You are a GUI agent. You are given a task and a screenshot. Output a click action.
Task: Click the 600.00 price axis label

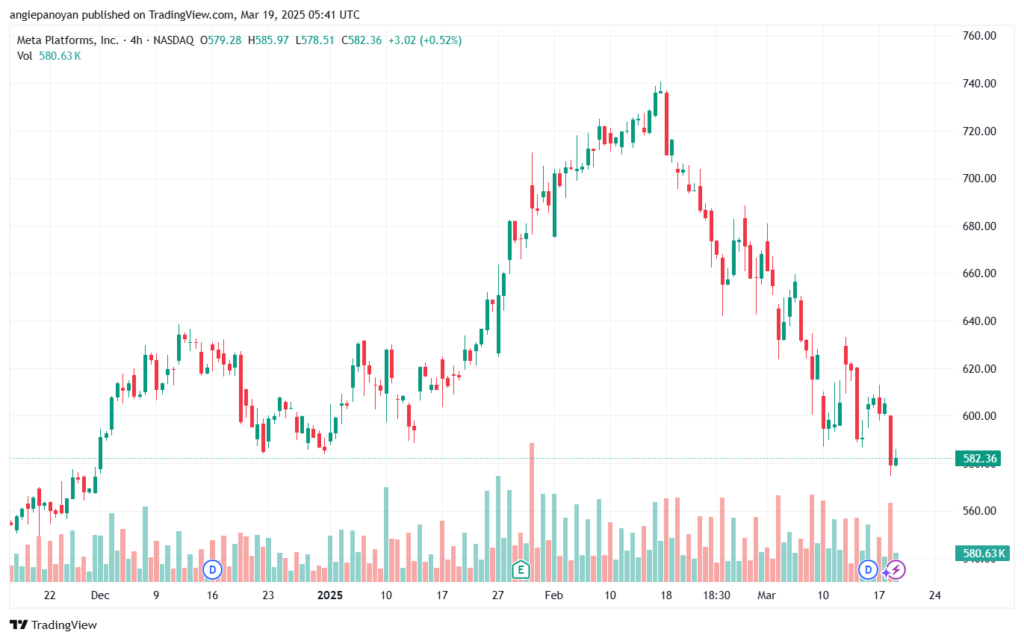coord(979,416)
